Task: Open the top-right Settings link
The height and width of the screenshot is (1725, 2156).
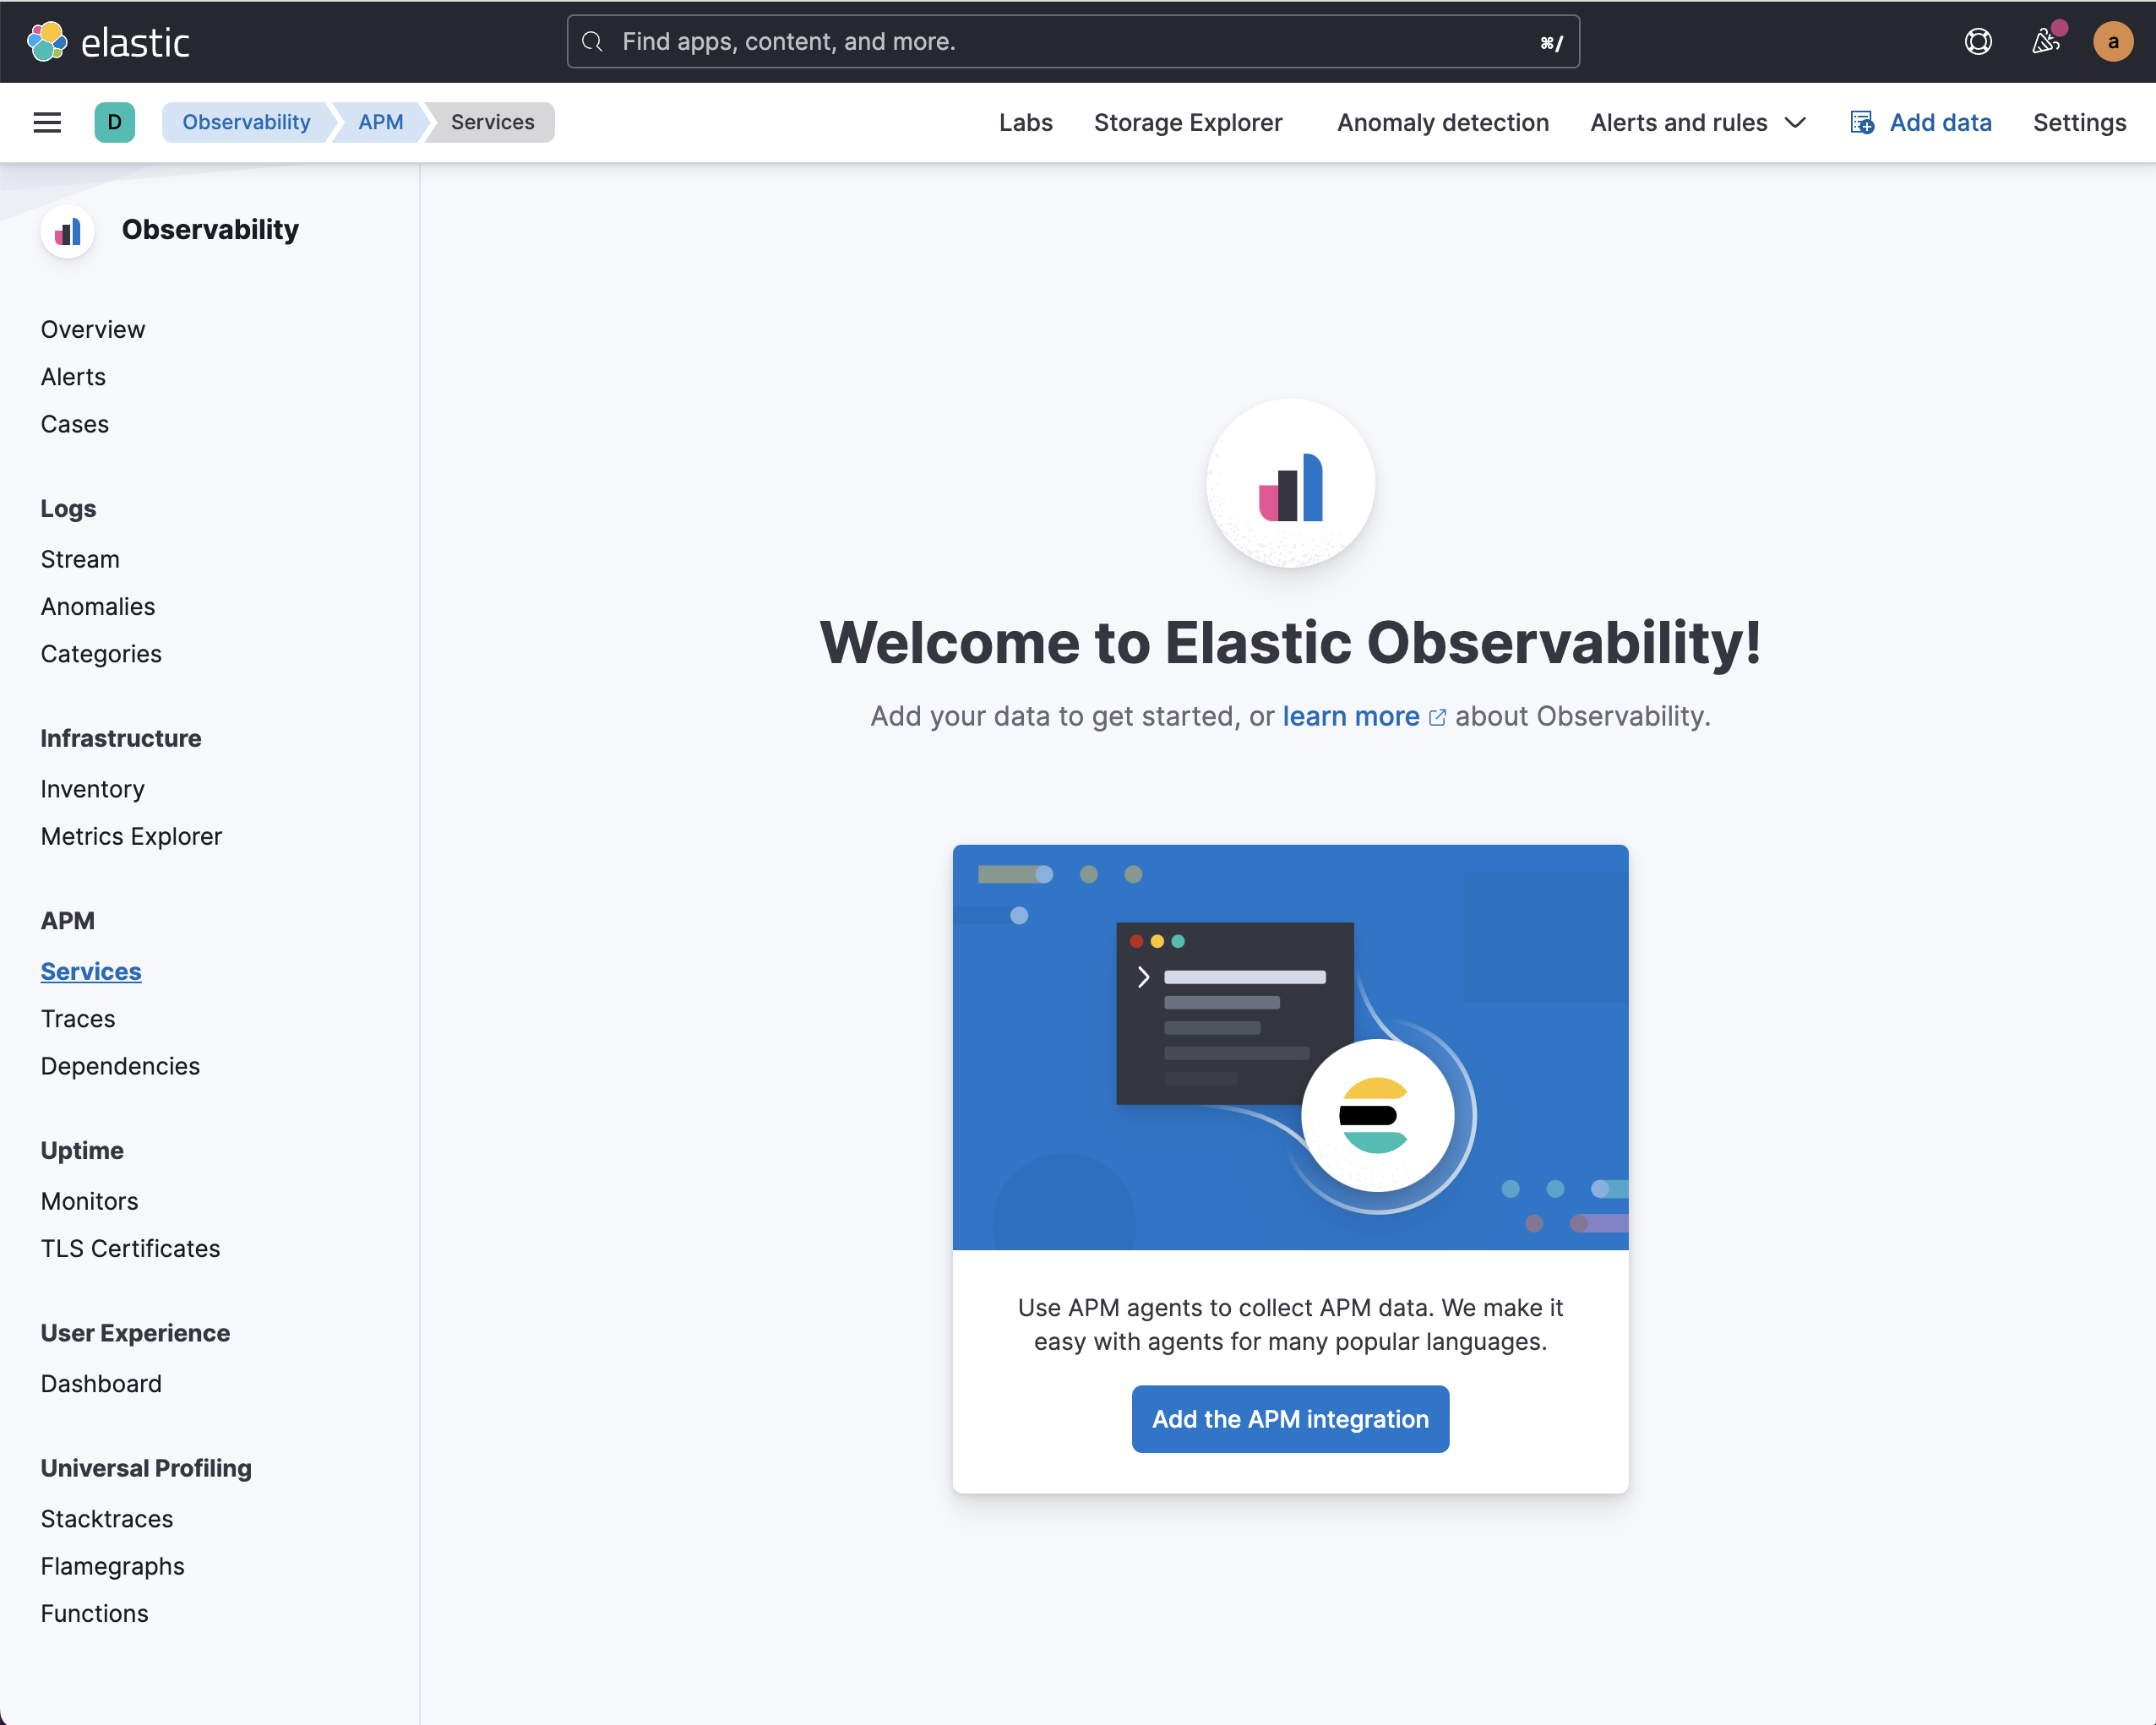Action: [x=2078, y=122]
